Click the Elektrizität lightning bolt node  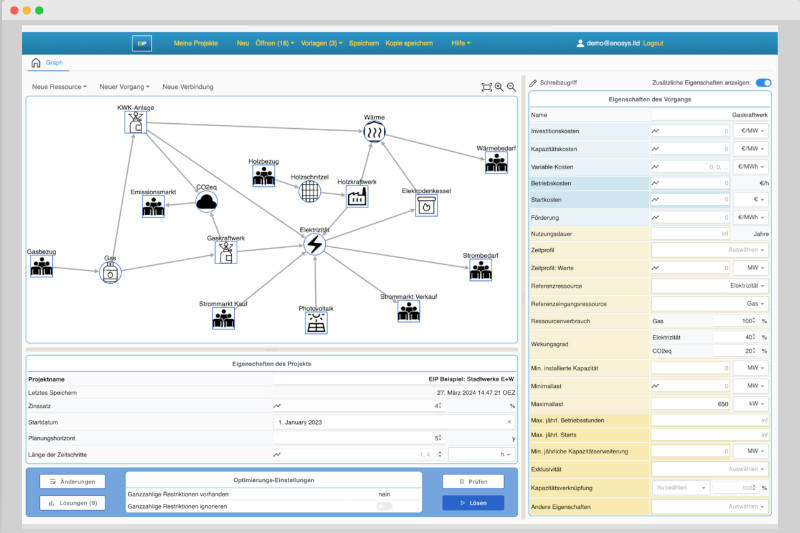[x=315, y=244]
